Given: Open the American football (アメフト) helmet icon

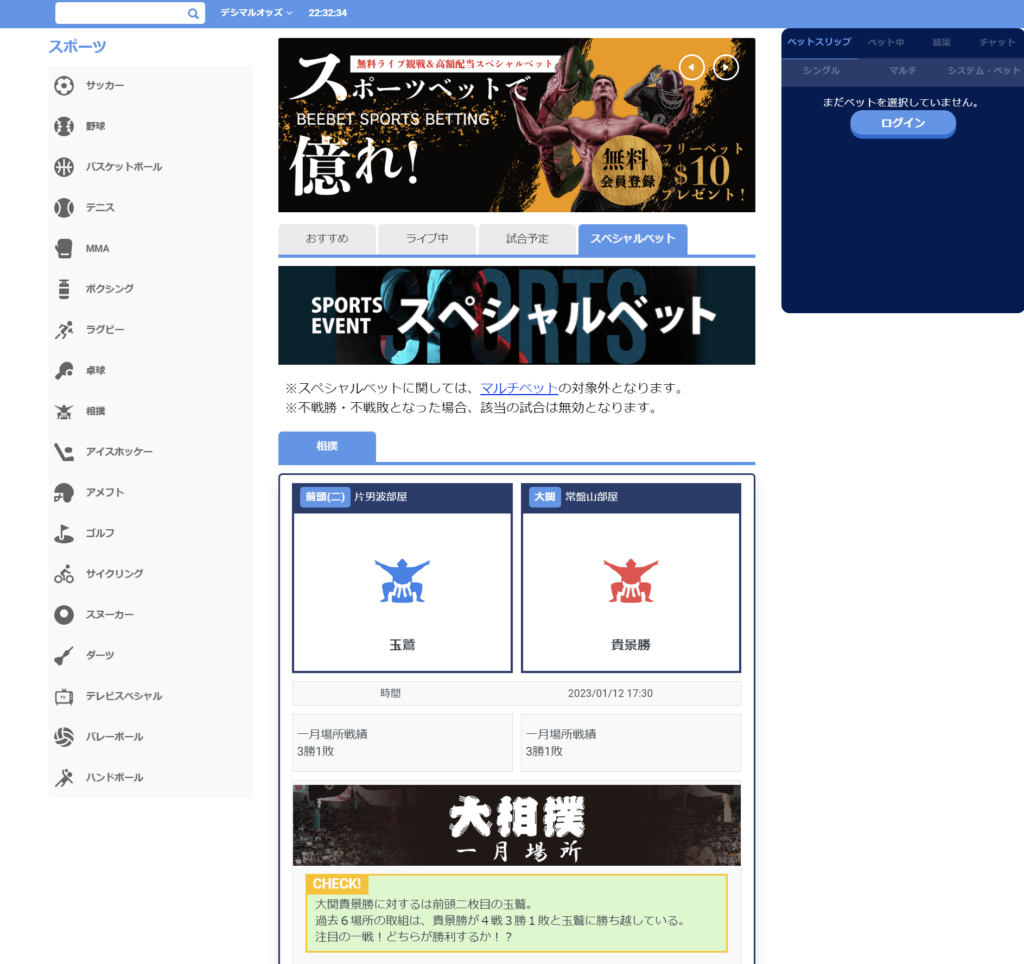Looking at the screenshot, I should pos(64,492).
